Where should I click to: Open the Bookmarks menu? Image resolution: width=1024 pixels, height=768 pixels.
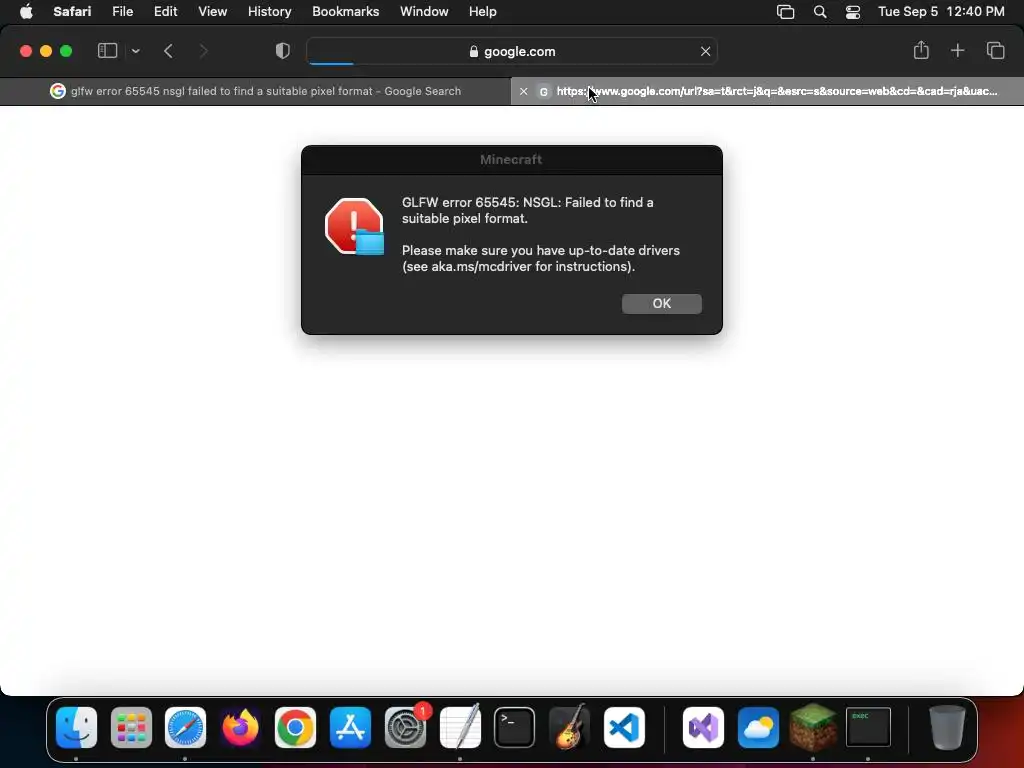pyautogui.click(x=345, y=12)
